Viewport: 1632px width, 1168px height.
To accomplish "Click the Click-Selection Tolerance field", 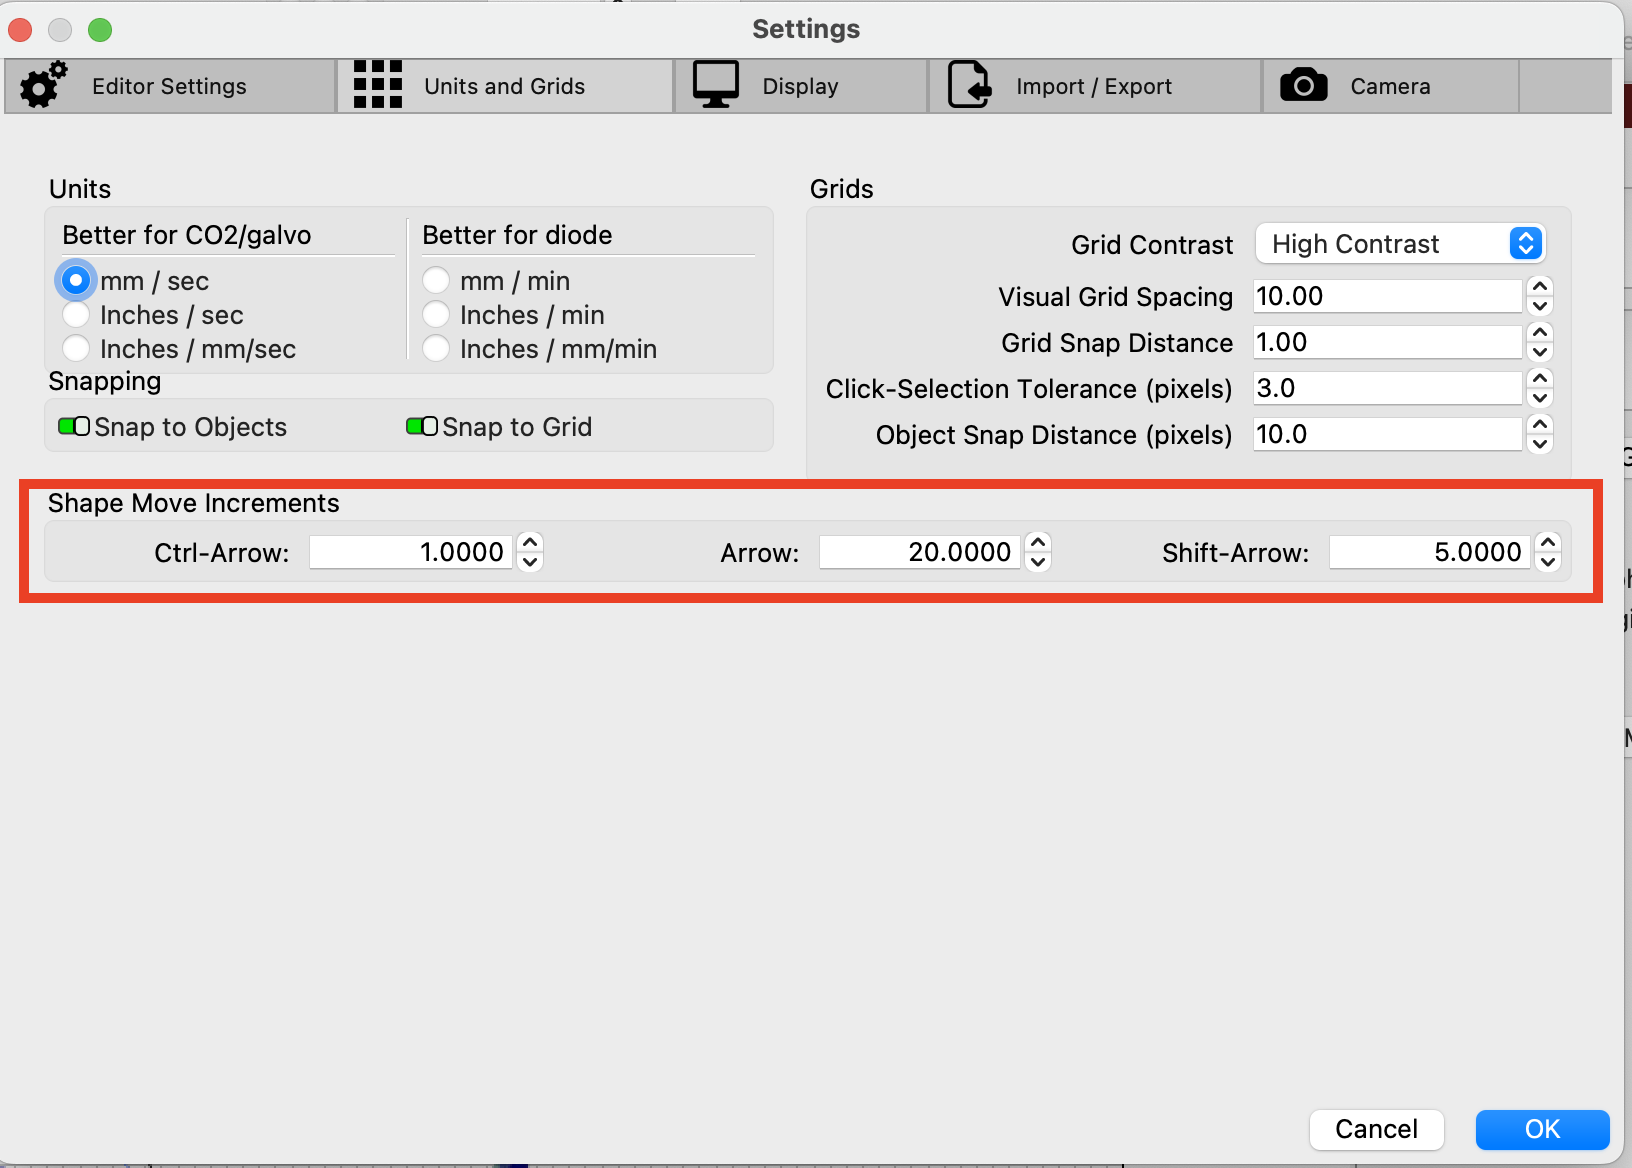I will pos(1388,389).
